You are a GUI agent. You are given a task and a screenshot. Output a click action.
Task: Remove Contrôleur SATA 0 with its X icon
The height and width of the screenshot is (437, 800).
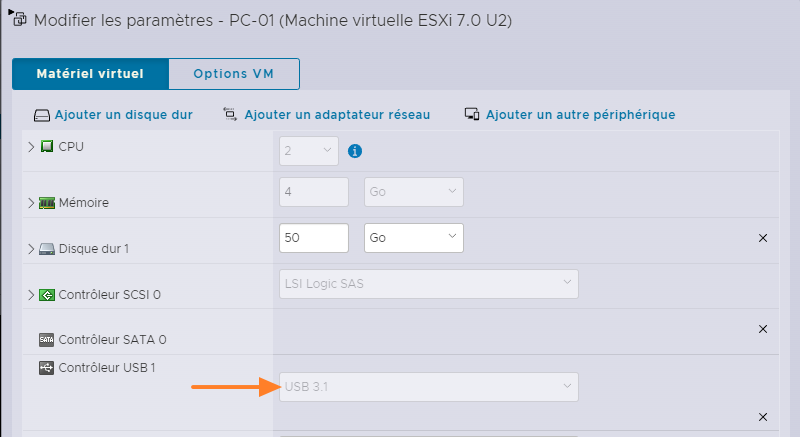pyautogui.click(x=763, y=329)
